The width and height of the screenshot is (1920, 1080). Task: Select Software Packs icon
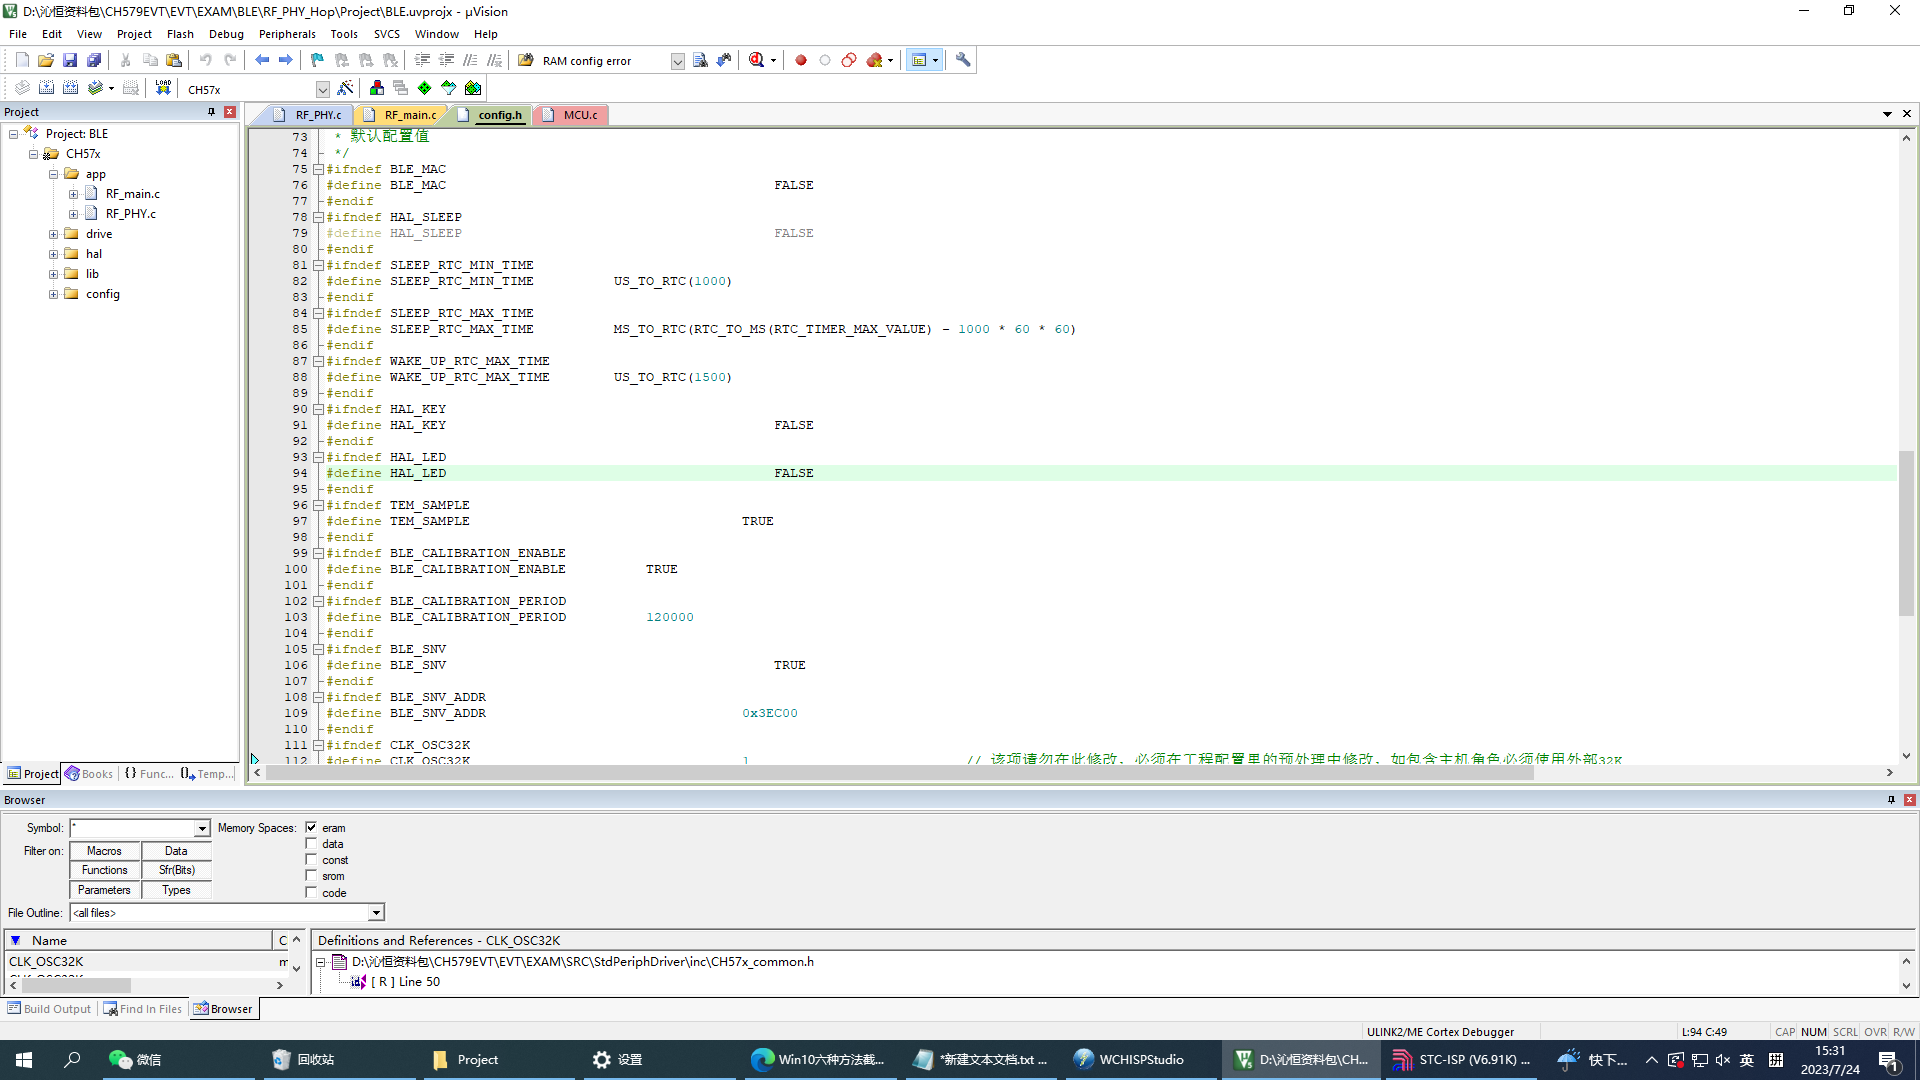[x=449, y=88]
